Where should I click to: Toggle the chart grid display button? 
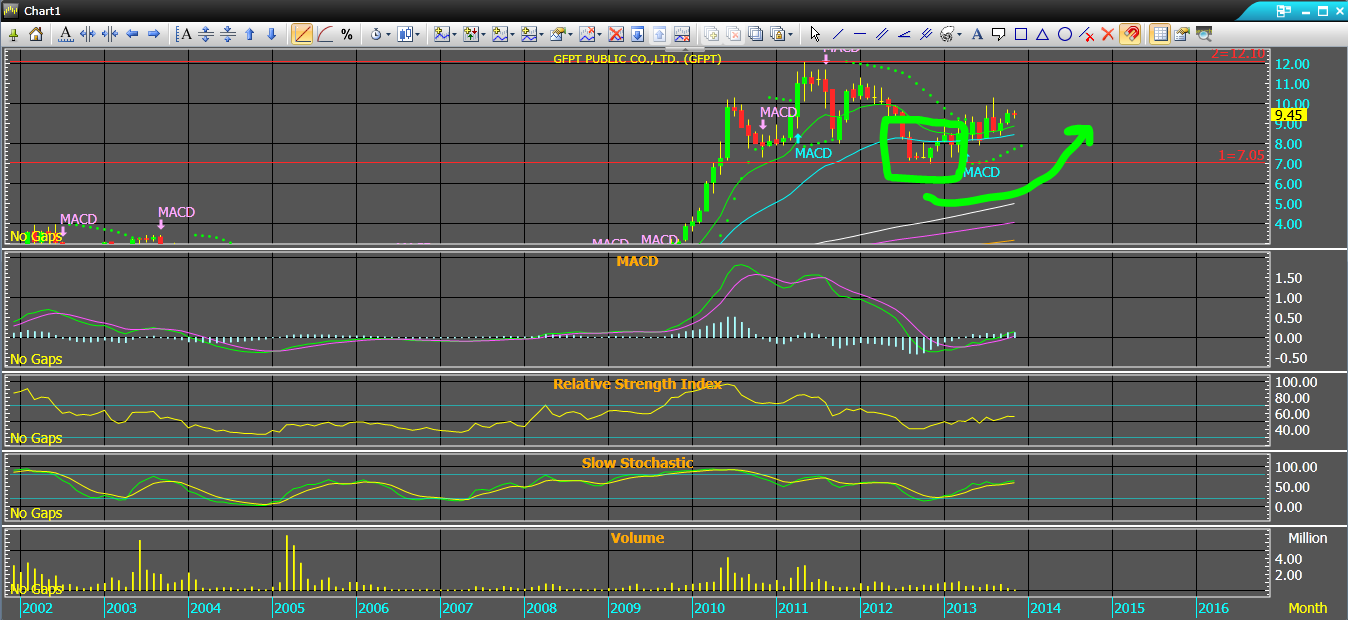pos(1160,34)
